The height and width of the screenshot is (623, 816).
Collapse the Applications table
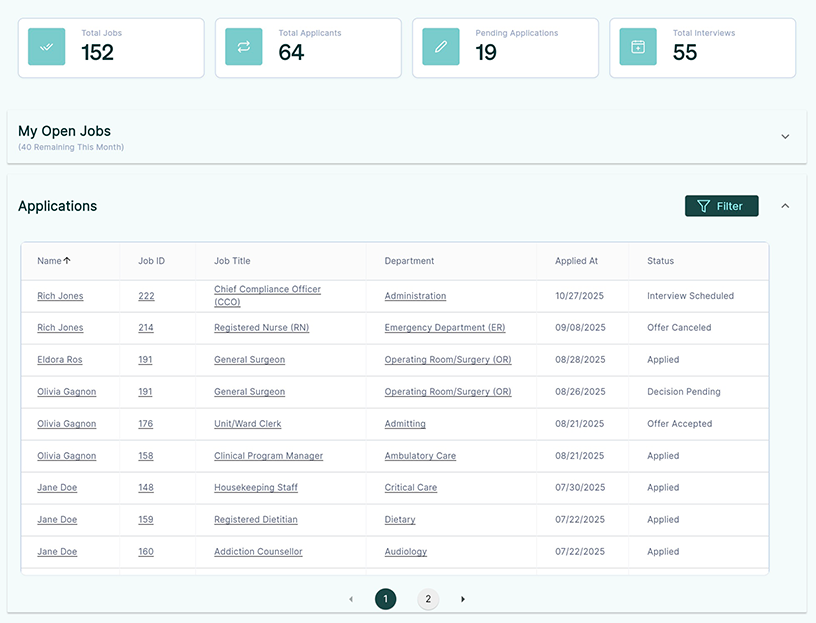point(785,205)
